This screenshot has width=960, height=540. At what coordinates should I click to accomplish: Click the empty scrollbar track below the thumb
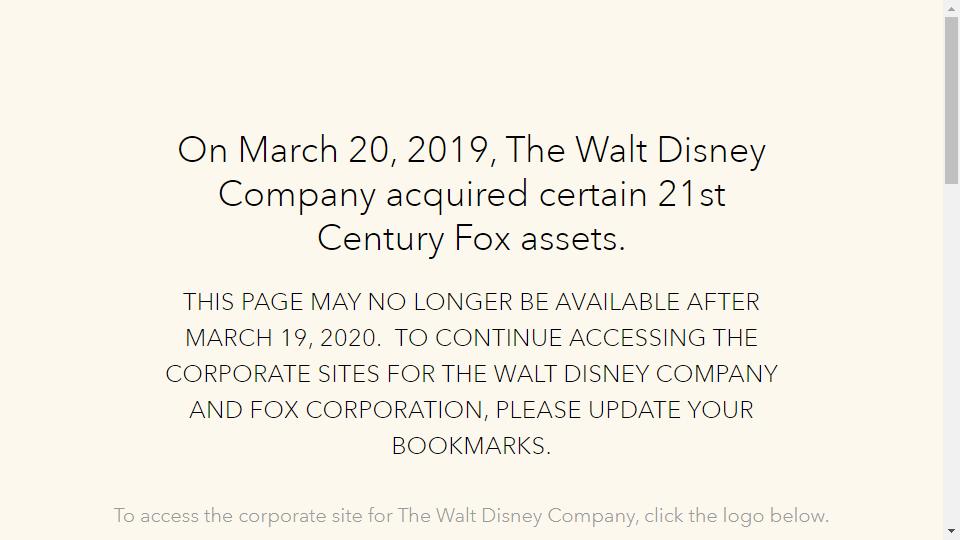coord(951,350)
